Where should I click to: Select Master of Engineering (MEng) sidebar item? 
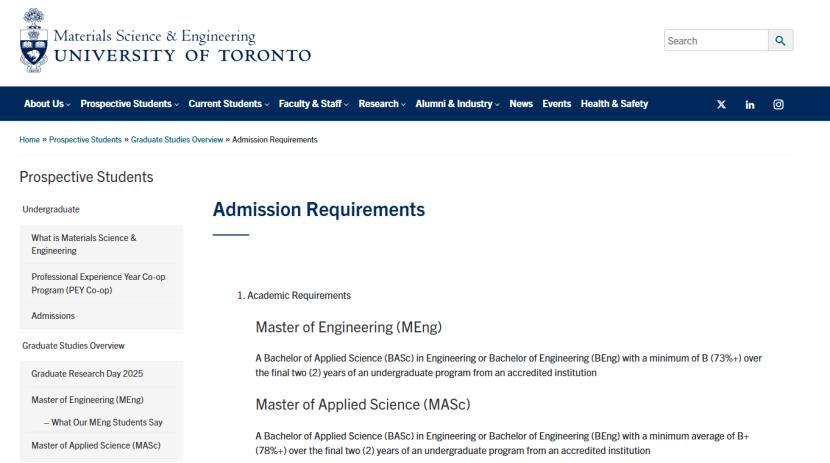pyautogui.click(x=88, y=400)
